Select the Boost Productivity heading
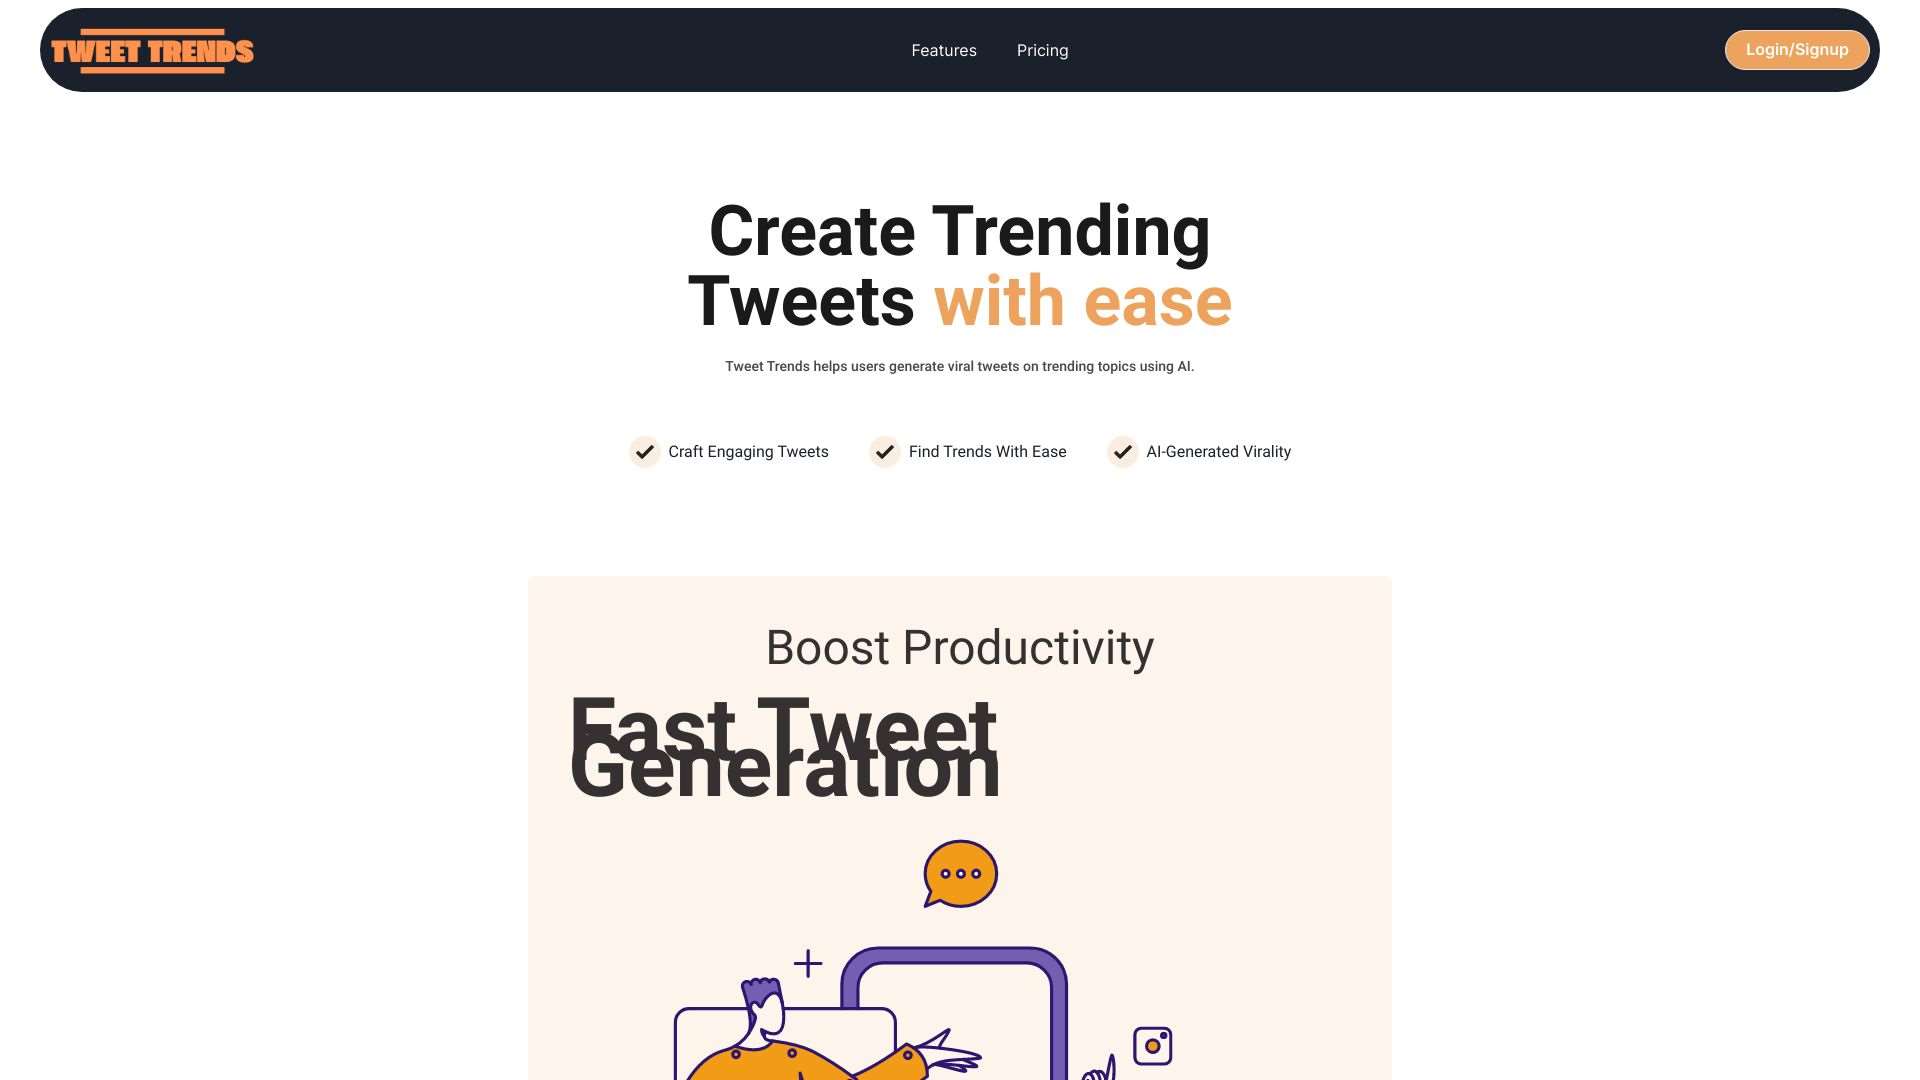This screenshot has width=1920, height=1080. (959, 647)
